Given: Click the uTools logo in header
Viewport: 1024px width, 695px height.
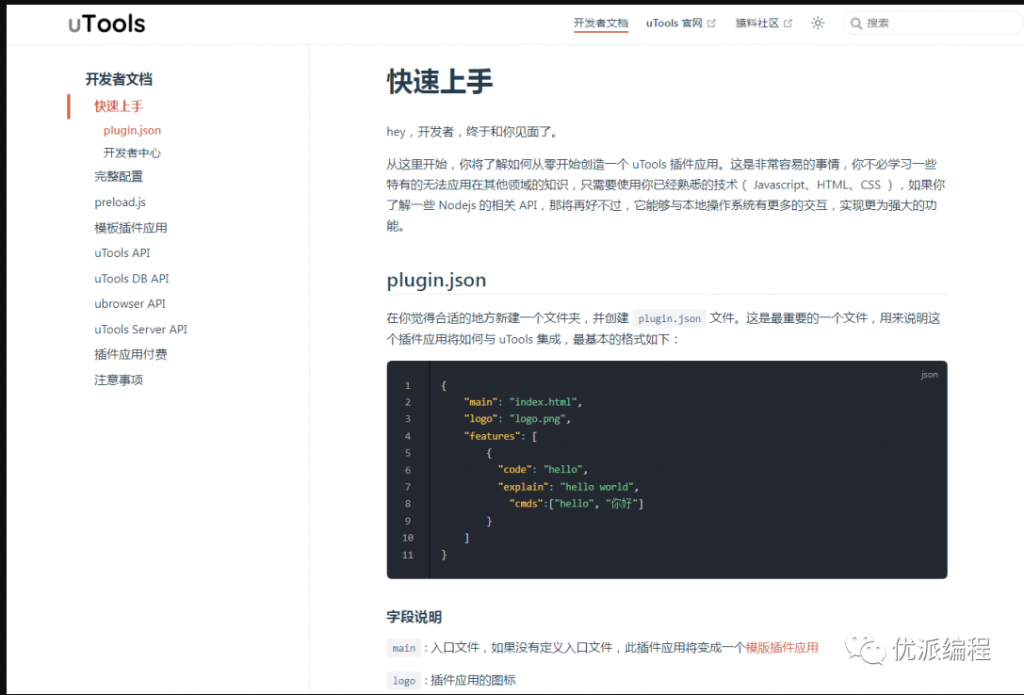Looking at the screenshot, I should pos(106,24).
